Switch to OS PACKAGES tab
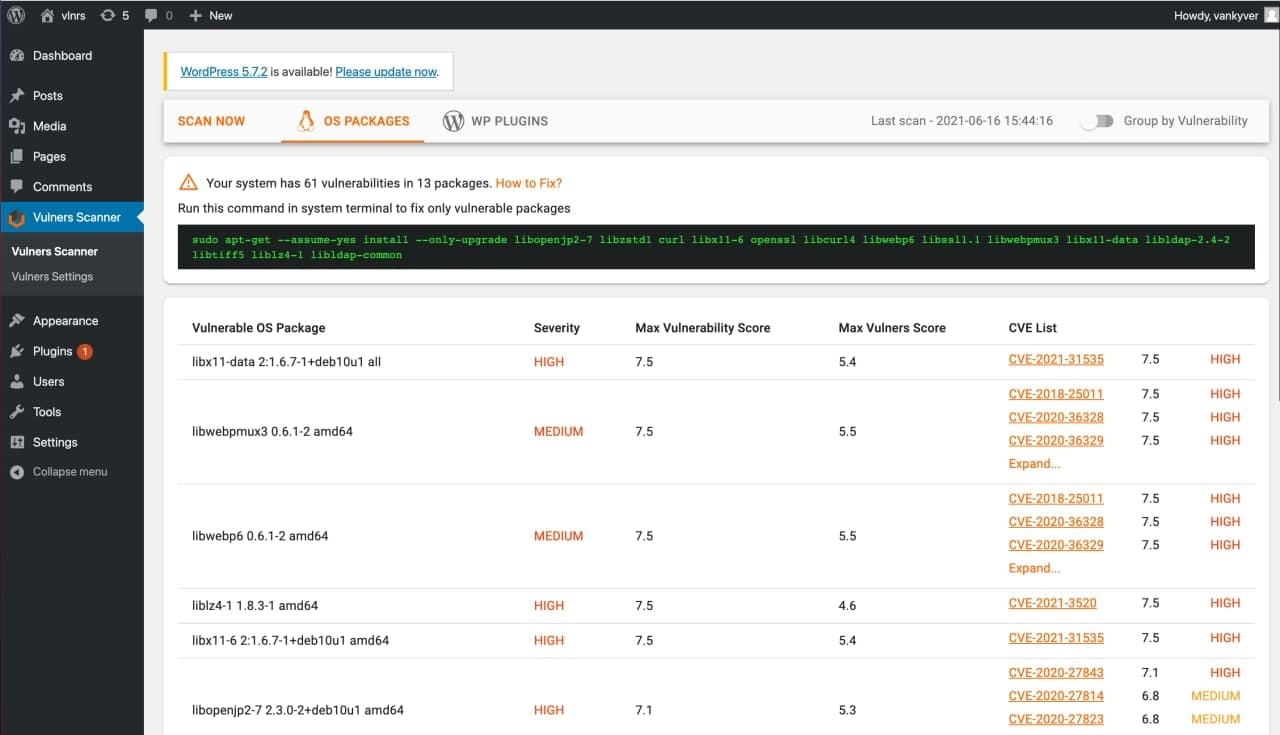 coord(353,121)
